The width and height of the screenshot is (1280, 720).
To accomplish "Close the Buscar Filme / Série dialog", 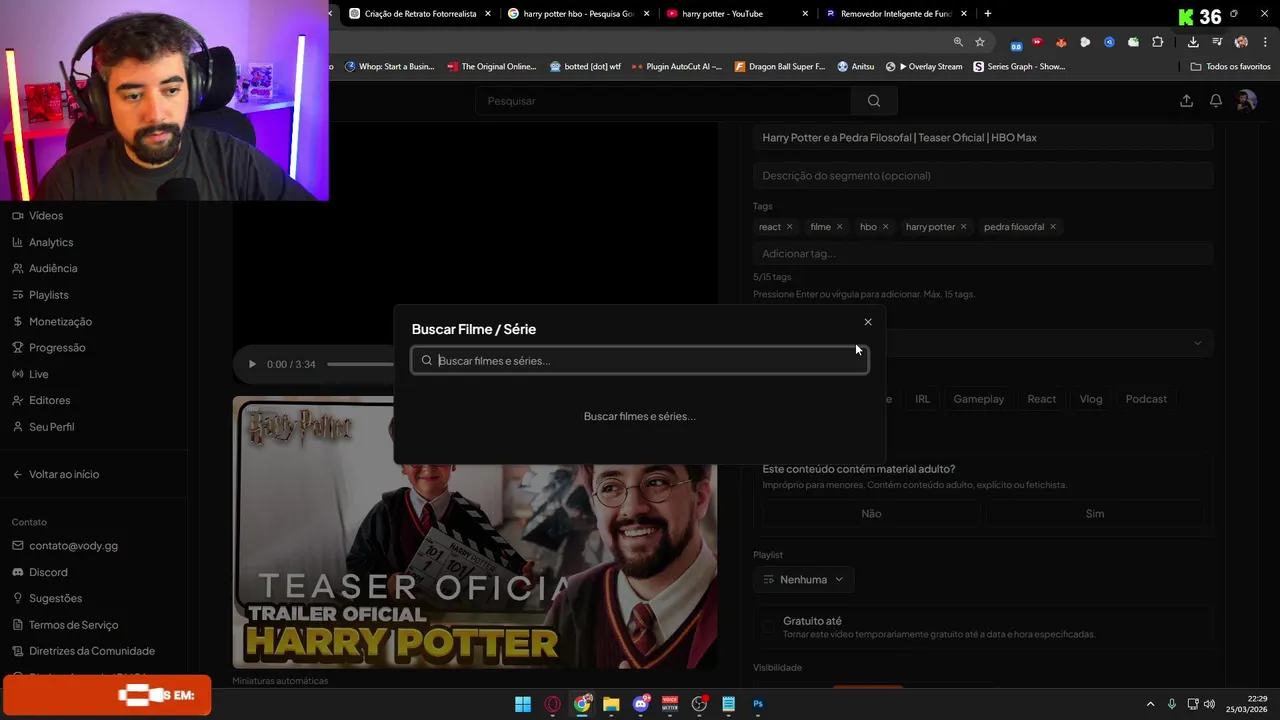I will pos(868,322).
